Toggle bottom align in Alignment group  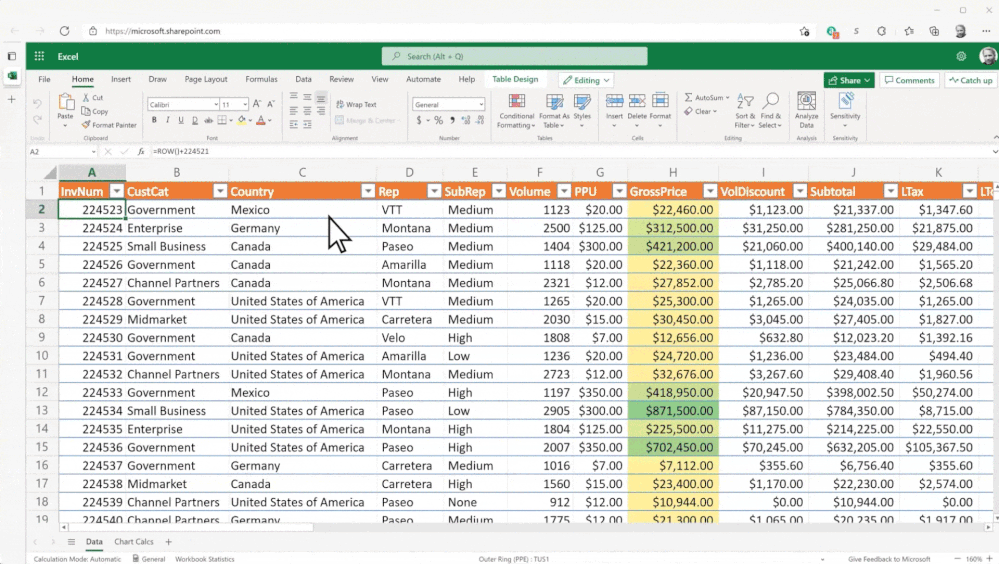(320, 98)
